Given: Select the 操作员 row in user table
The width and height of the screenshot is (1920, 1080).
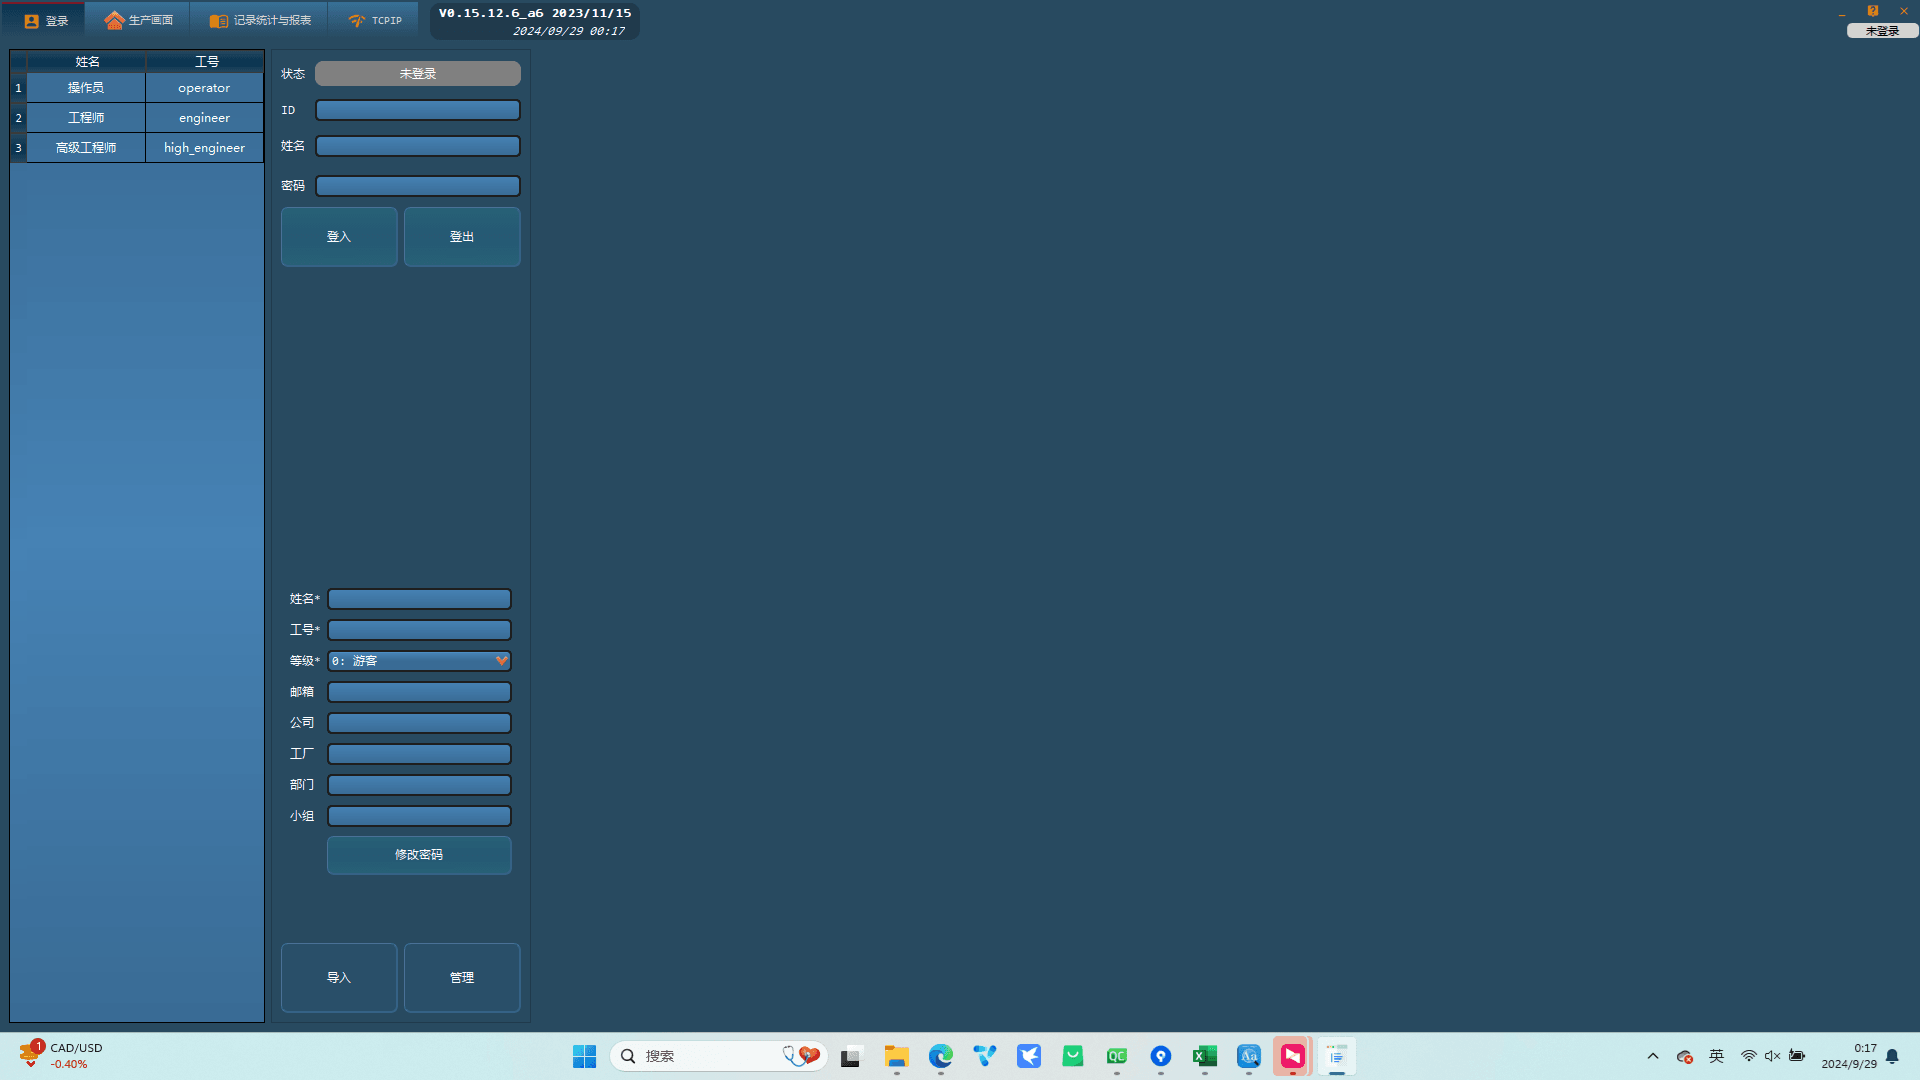Looking at the screenshot, I should (x=86, y=88).
